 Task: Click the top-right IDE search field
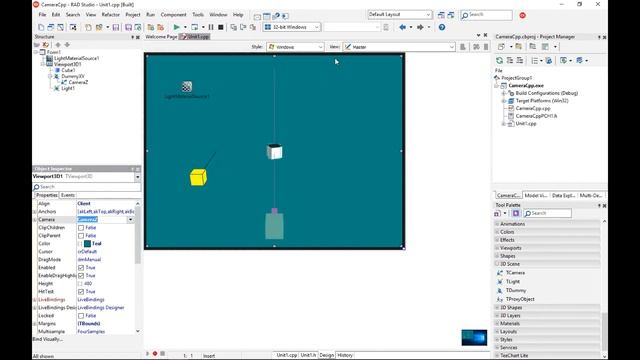[x=486, y=15]
